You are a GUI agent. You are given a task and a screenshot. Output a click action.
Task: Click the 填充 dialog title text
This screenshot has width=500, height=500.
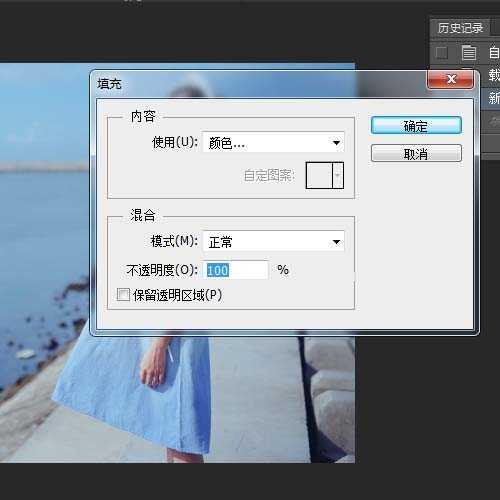109,83
